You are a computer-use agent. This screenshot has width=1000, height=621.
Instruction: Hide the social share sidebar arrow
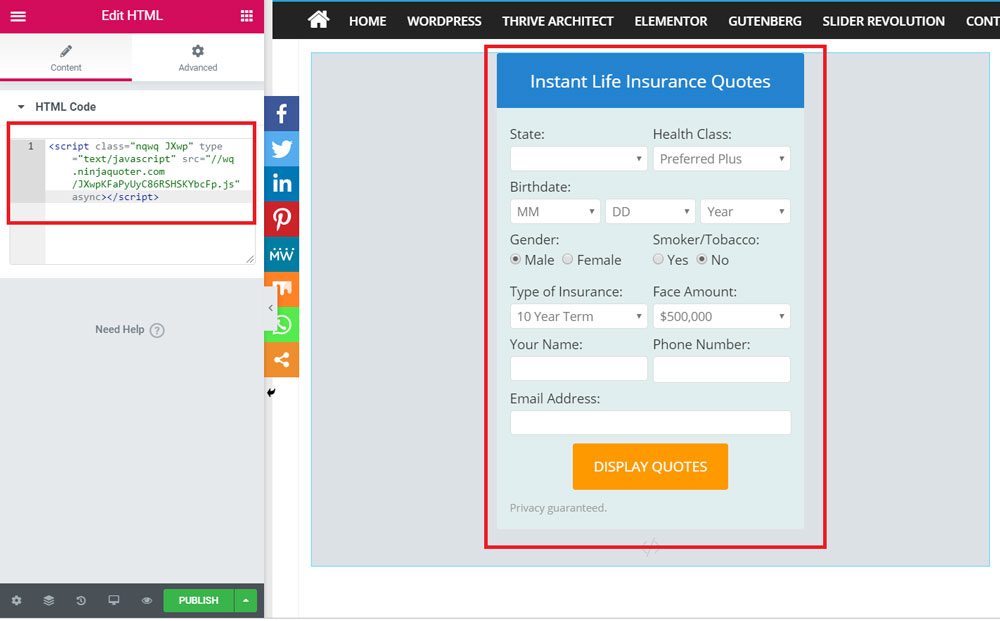tap(271, 393)
